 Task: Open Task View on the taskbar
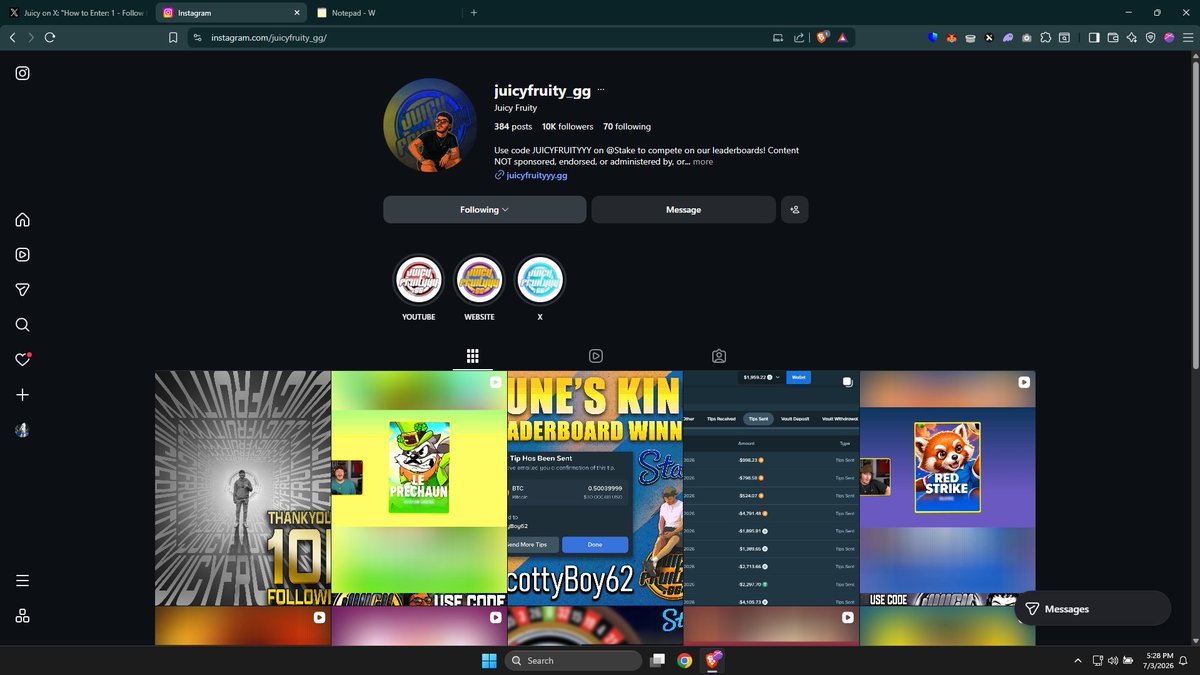658,661
